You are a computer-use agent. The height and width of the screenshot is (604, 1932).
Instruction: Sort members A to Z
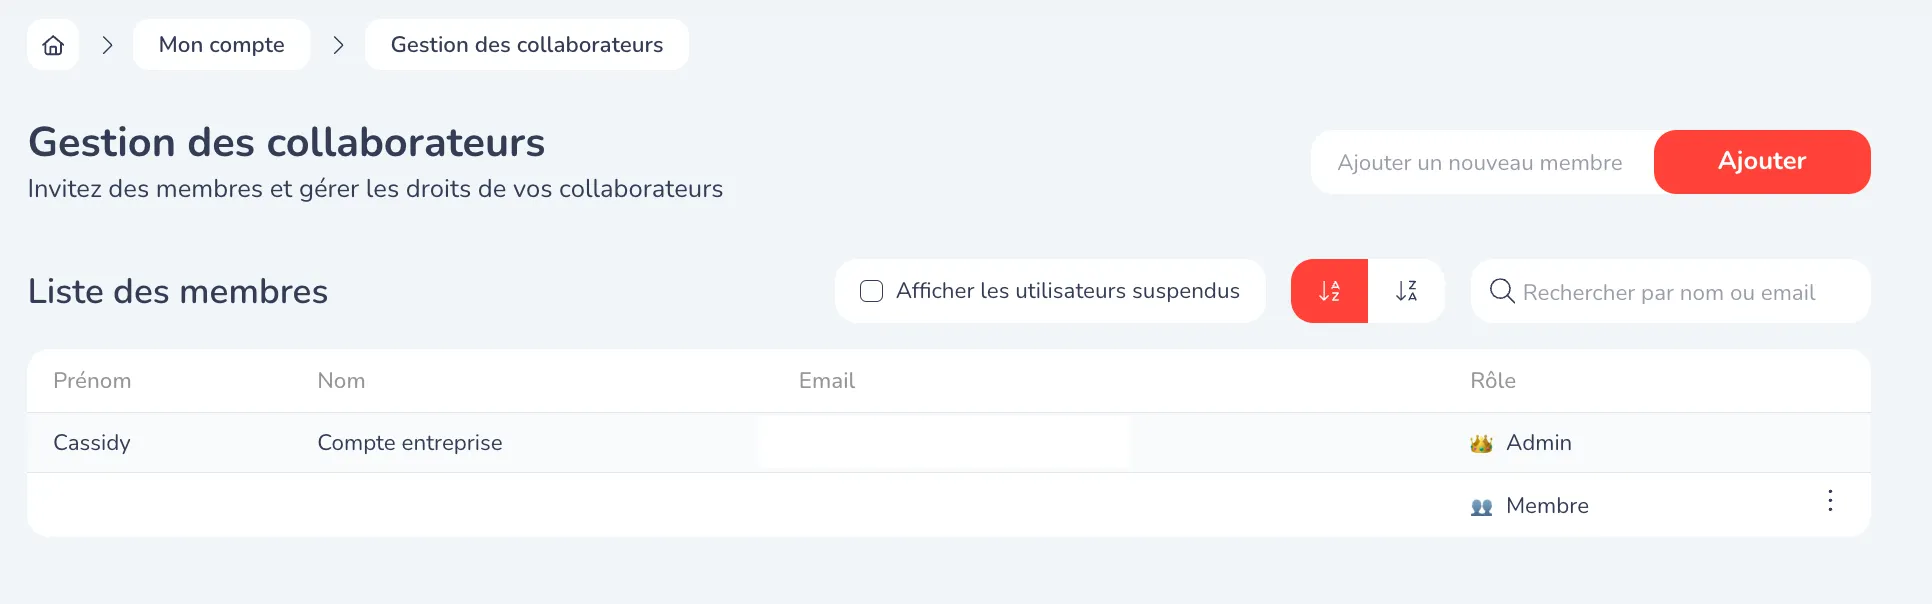[1329, 291]
